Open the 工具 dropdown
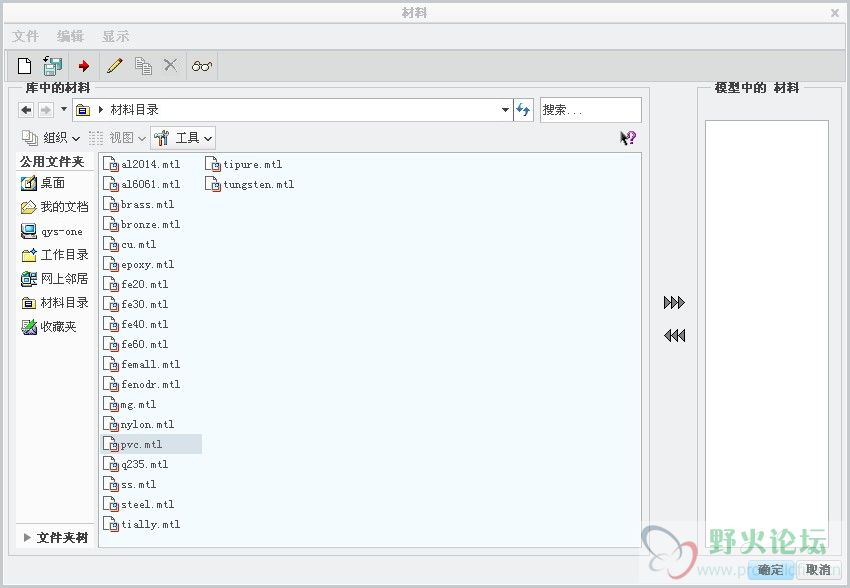This screenshot has height=588, width=850. (x=183, y=138)
